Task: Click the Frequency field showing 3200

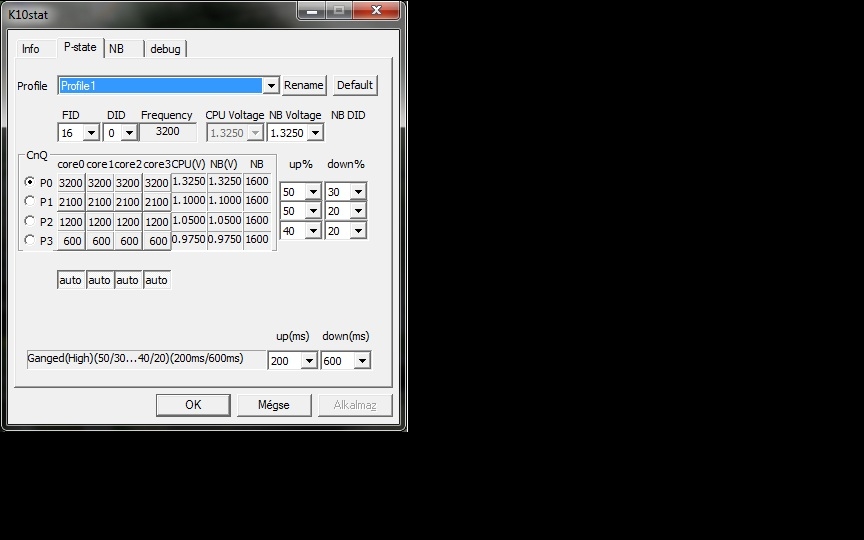Action: (168, 132)
